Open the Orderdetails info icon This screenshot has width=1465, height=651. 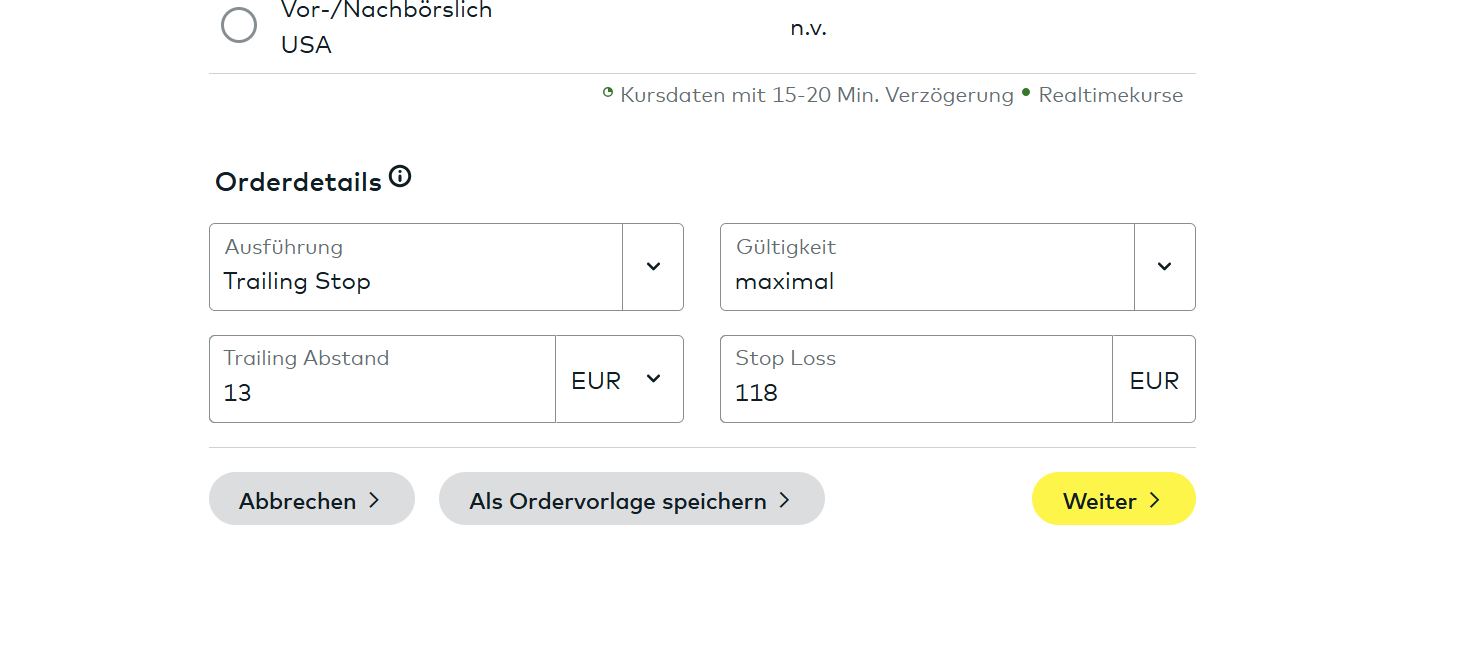[400, 178]
